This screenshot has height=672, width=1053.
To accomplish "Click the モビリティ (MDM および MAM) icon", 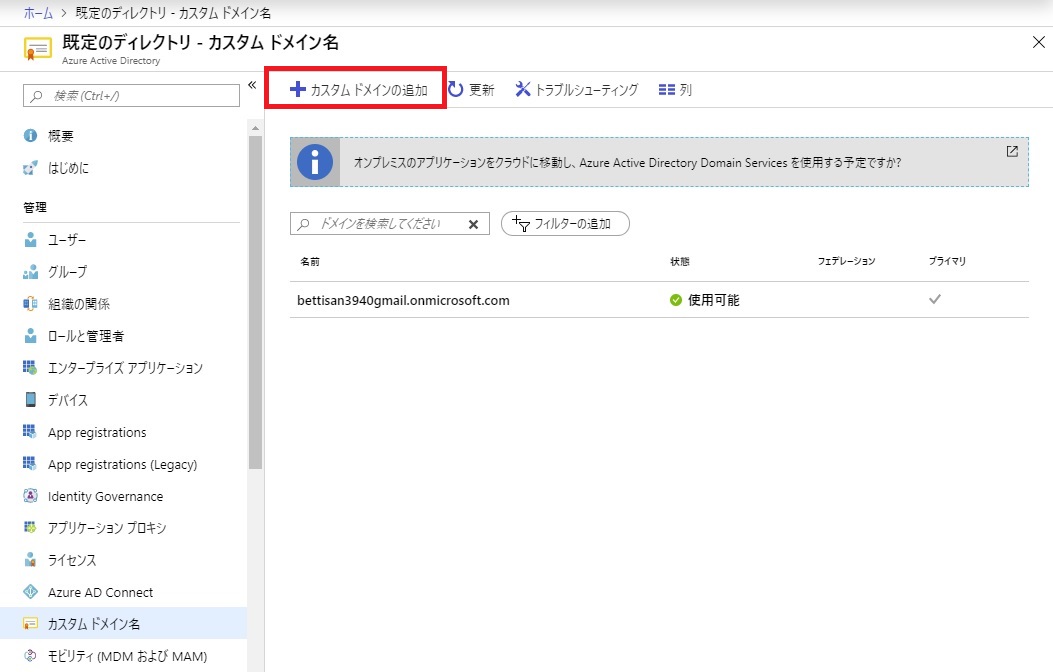I will point(30,656).
